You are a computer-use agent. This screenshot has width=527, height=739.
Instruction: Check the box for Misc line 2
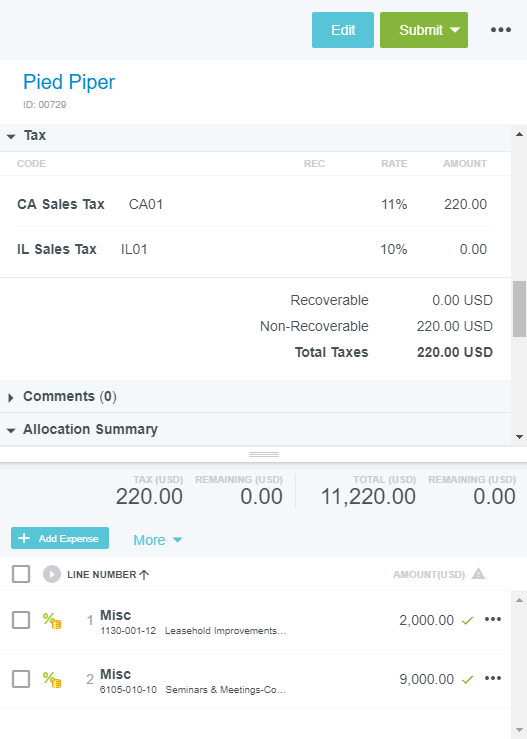point(21,679)
